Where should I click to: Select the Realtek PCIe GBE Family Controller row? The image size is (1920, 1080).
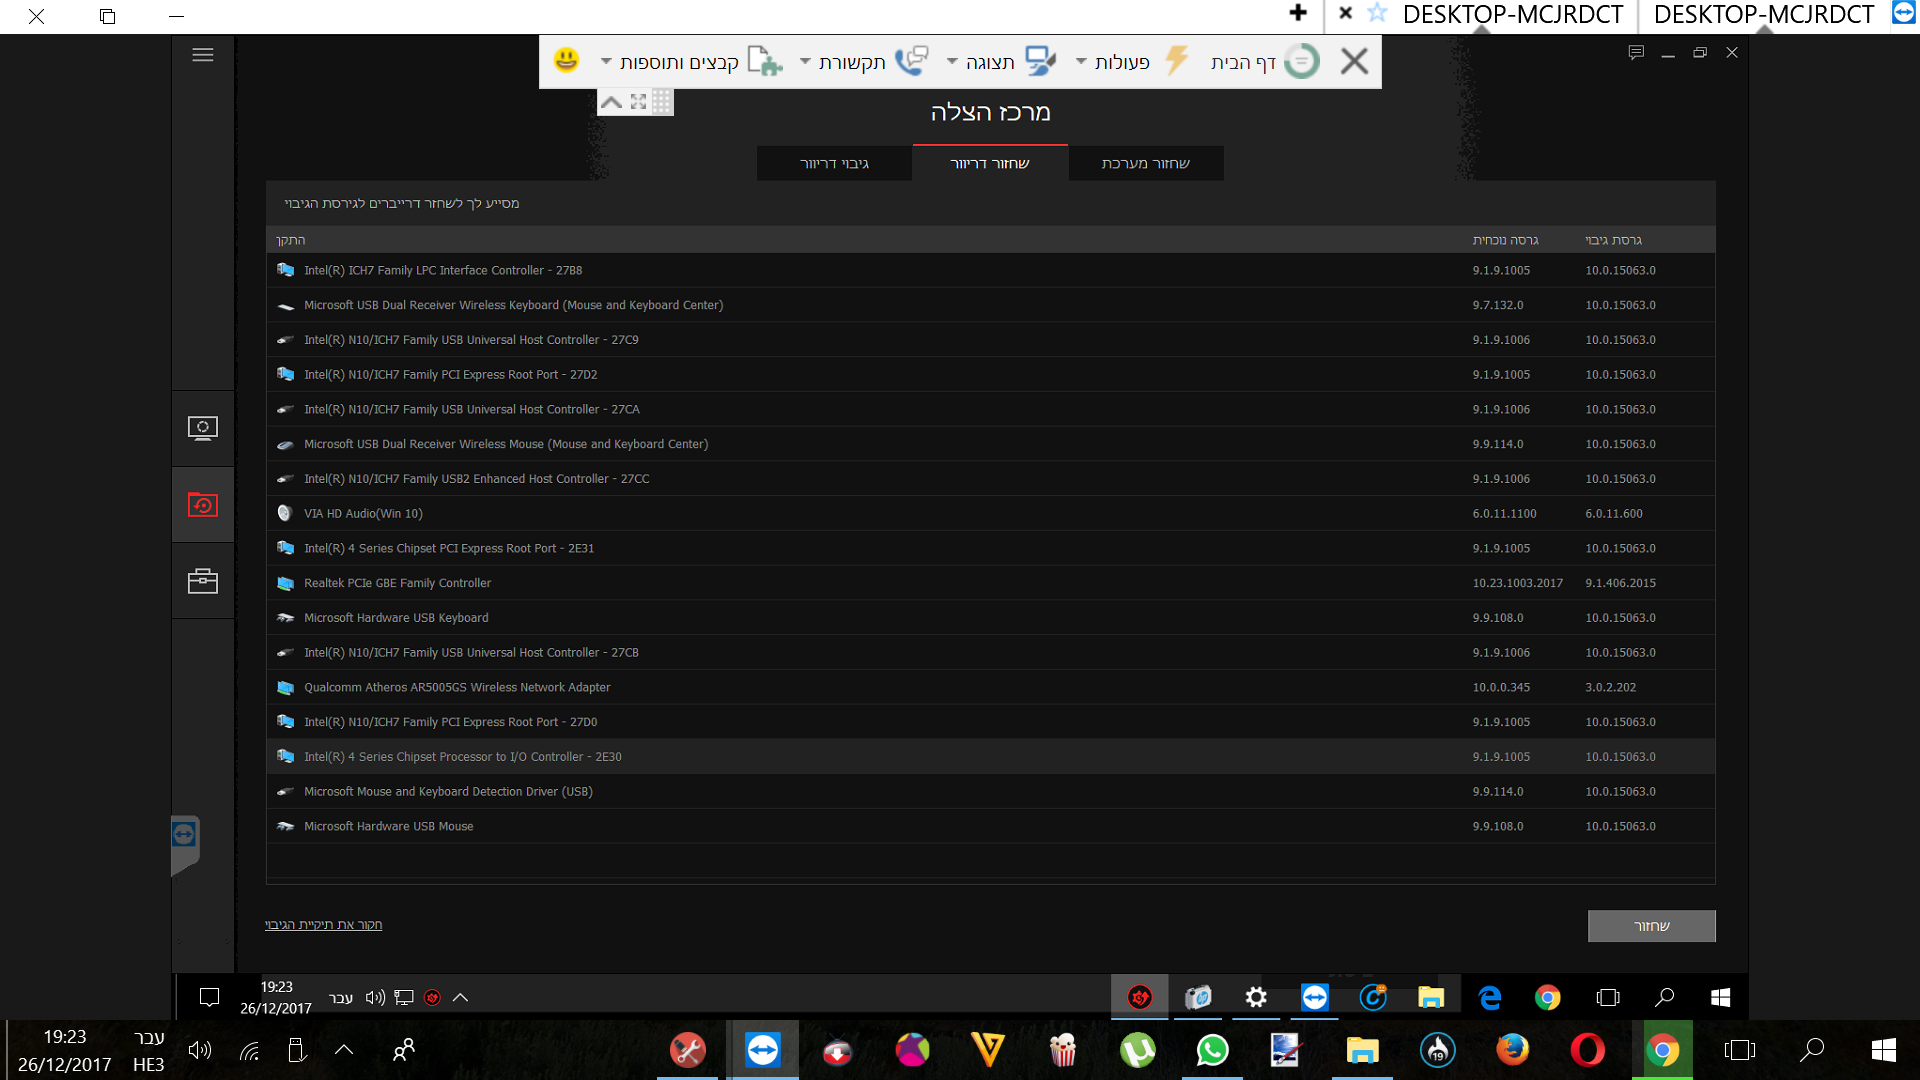(990, 583)
